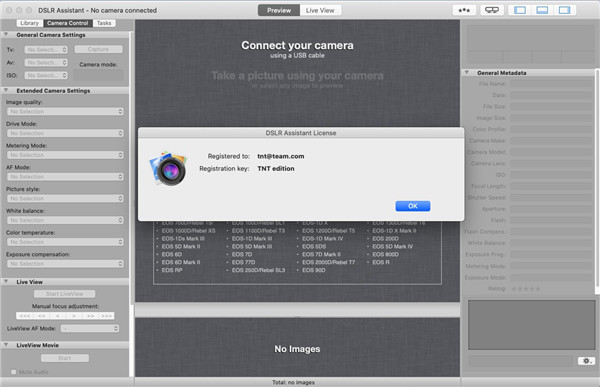
Task: Click 'EOS 90D' in the camera list
Action: click(314, 270)
